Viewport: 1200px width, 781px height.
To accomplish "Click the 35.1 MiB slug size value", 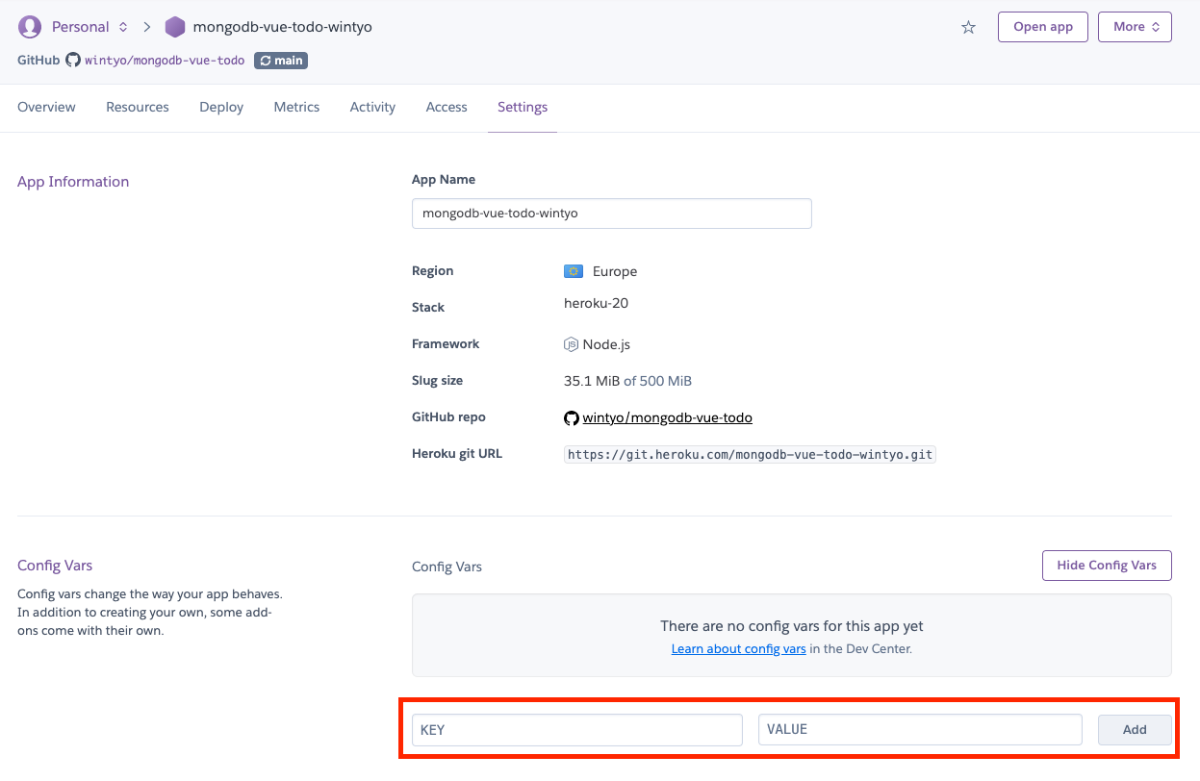I will tap(592, 381).
